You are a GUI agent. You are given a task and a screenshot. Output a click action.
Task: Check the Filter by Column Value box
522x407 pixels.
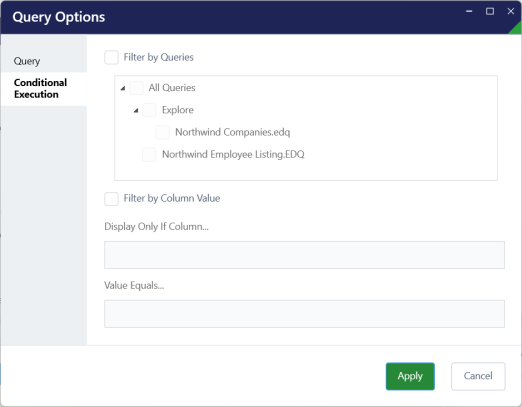click(111, 199)
